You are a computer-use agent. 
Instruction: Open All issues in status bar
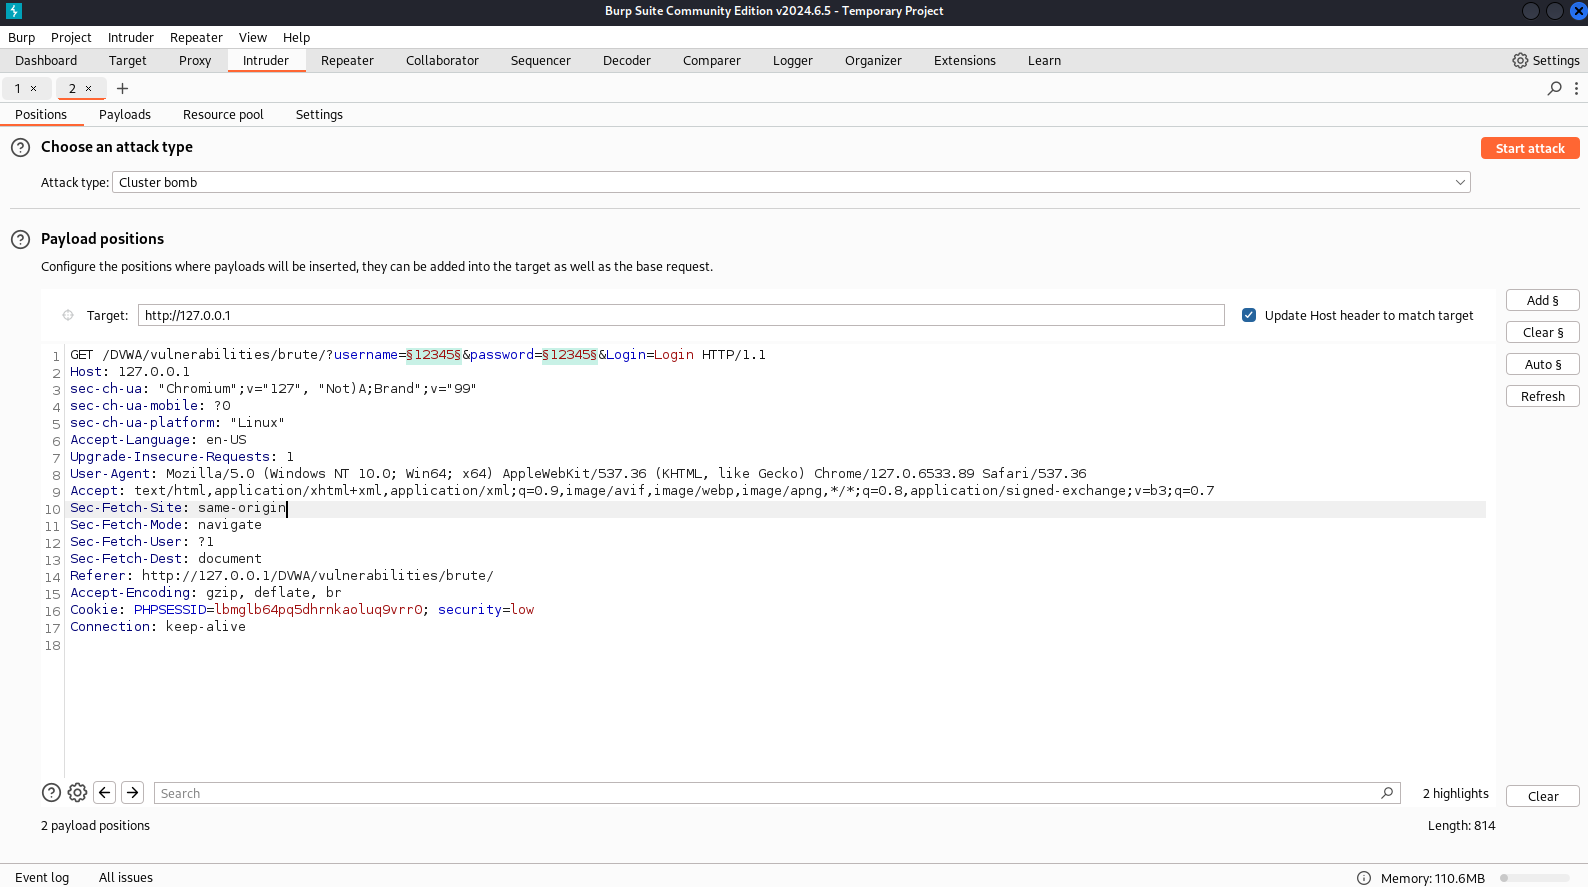point(126,877)
